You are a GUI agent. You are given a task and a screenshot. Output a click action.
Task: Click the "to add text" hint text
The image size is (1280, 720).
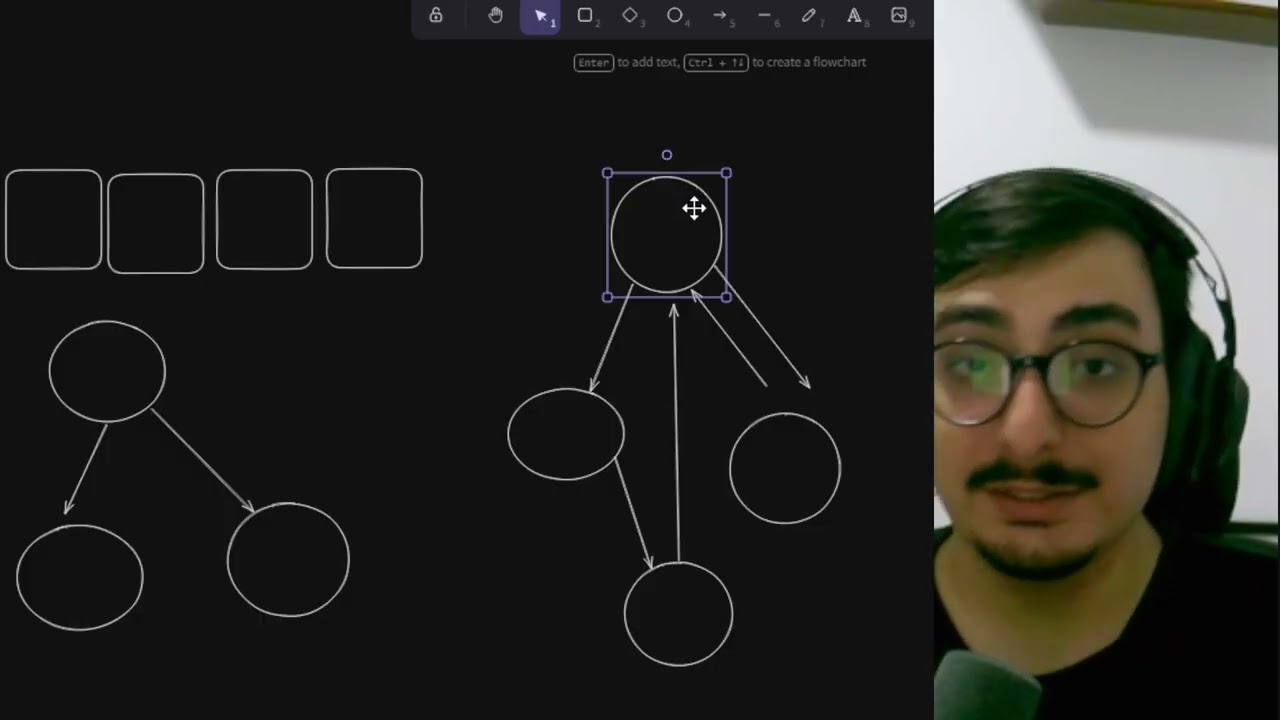(x=647, y=62)
